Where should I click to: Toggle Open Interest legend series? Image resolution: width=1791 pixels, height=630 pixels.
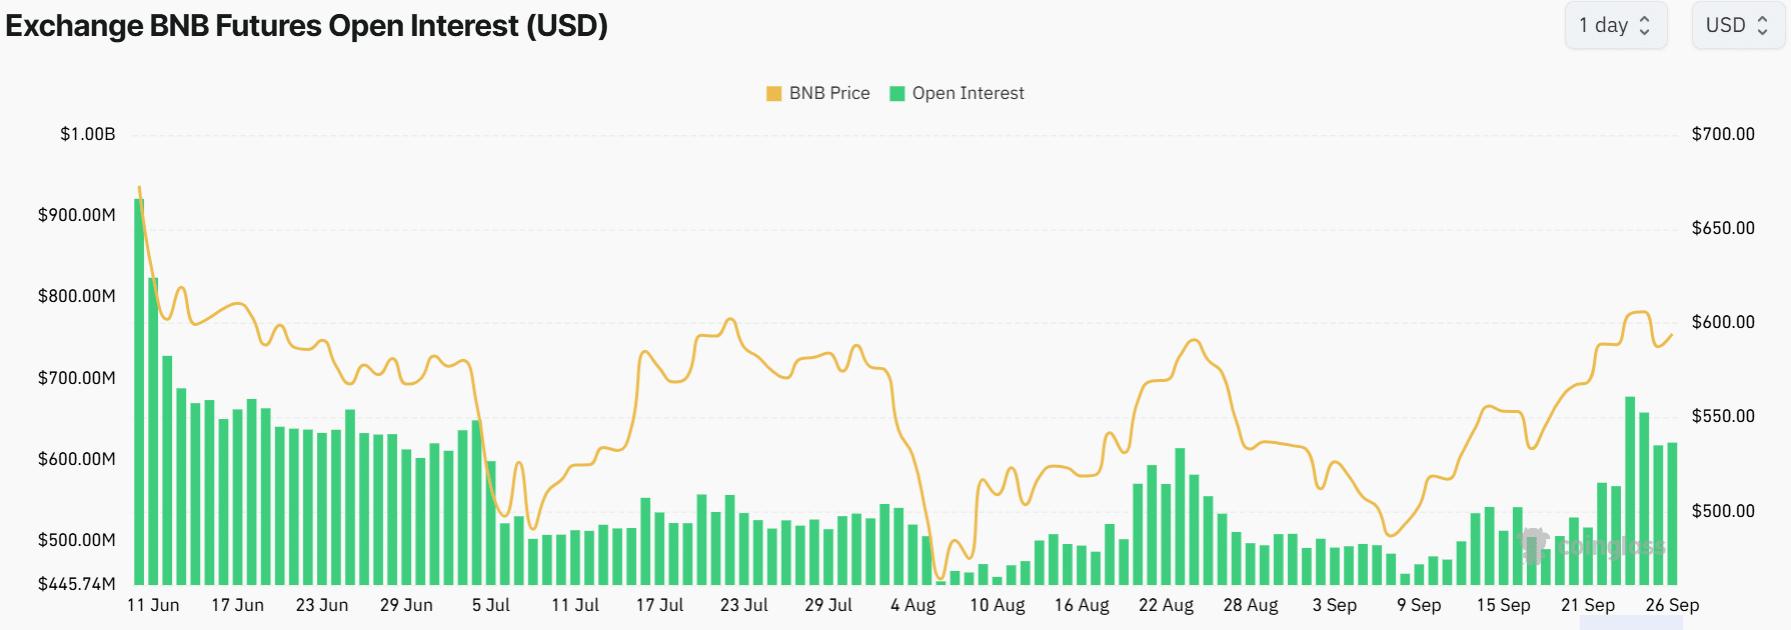tap(957, 93)
